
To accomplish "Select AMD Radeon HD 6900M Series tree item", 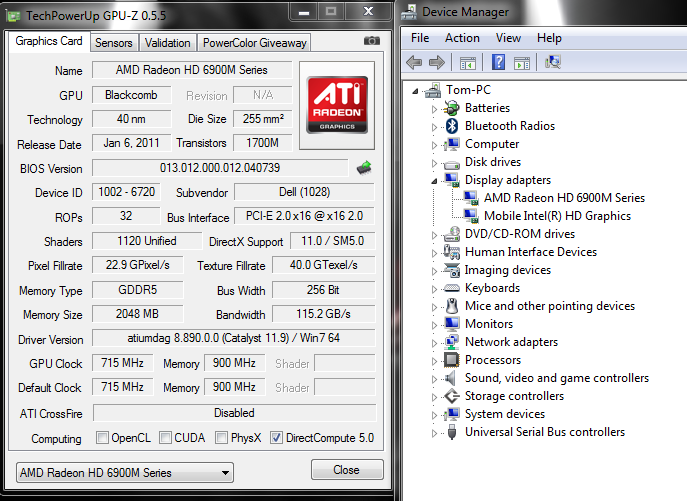I will pos(564,198).
